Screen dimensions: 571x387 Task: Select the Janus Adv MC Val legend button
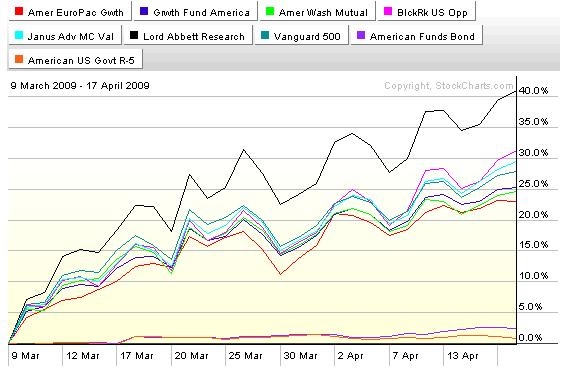(x=65, y=36)
